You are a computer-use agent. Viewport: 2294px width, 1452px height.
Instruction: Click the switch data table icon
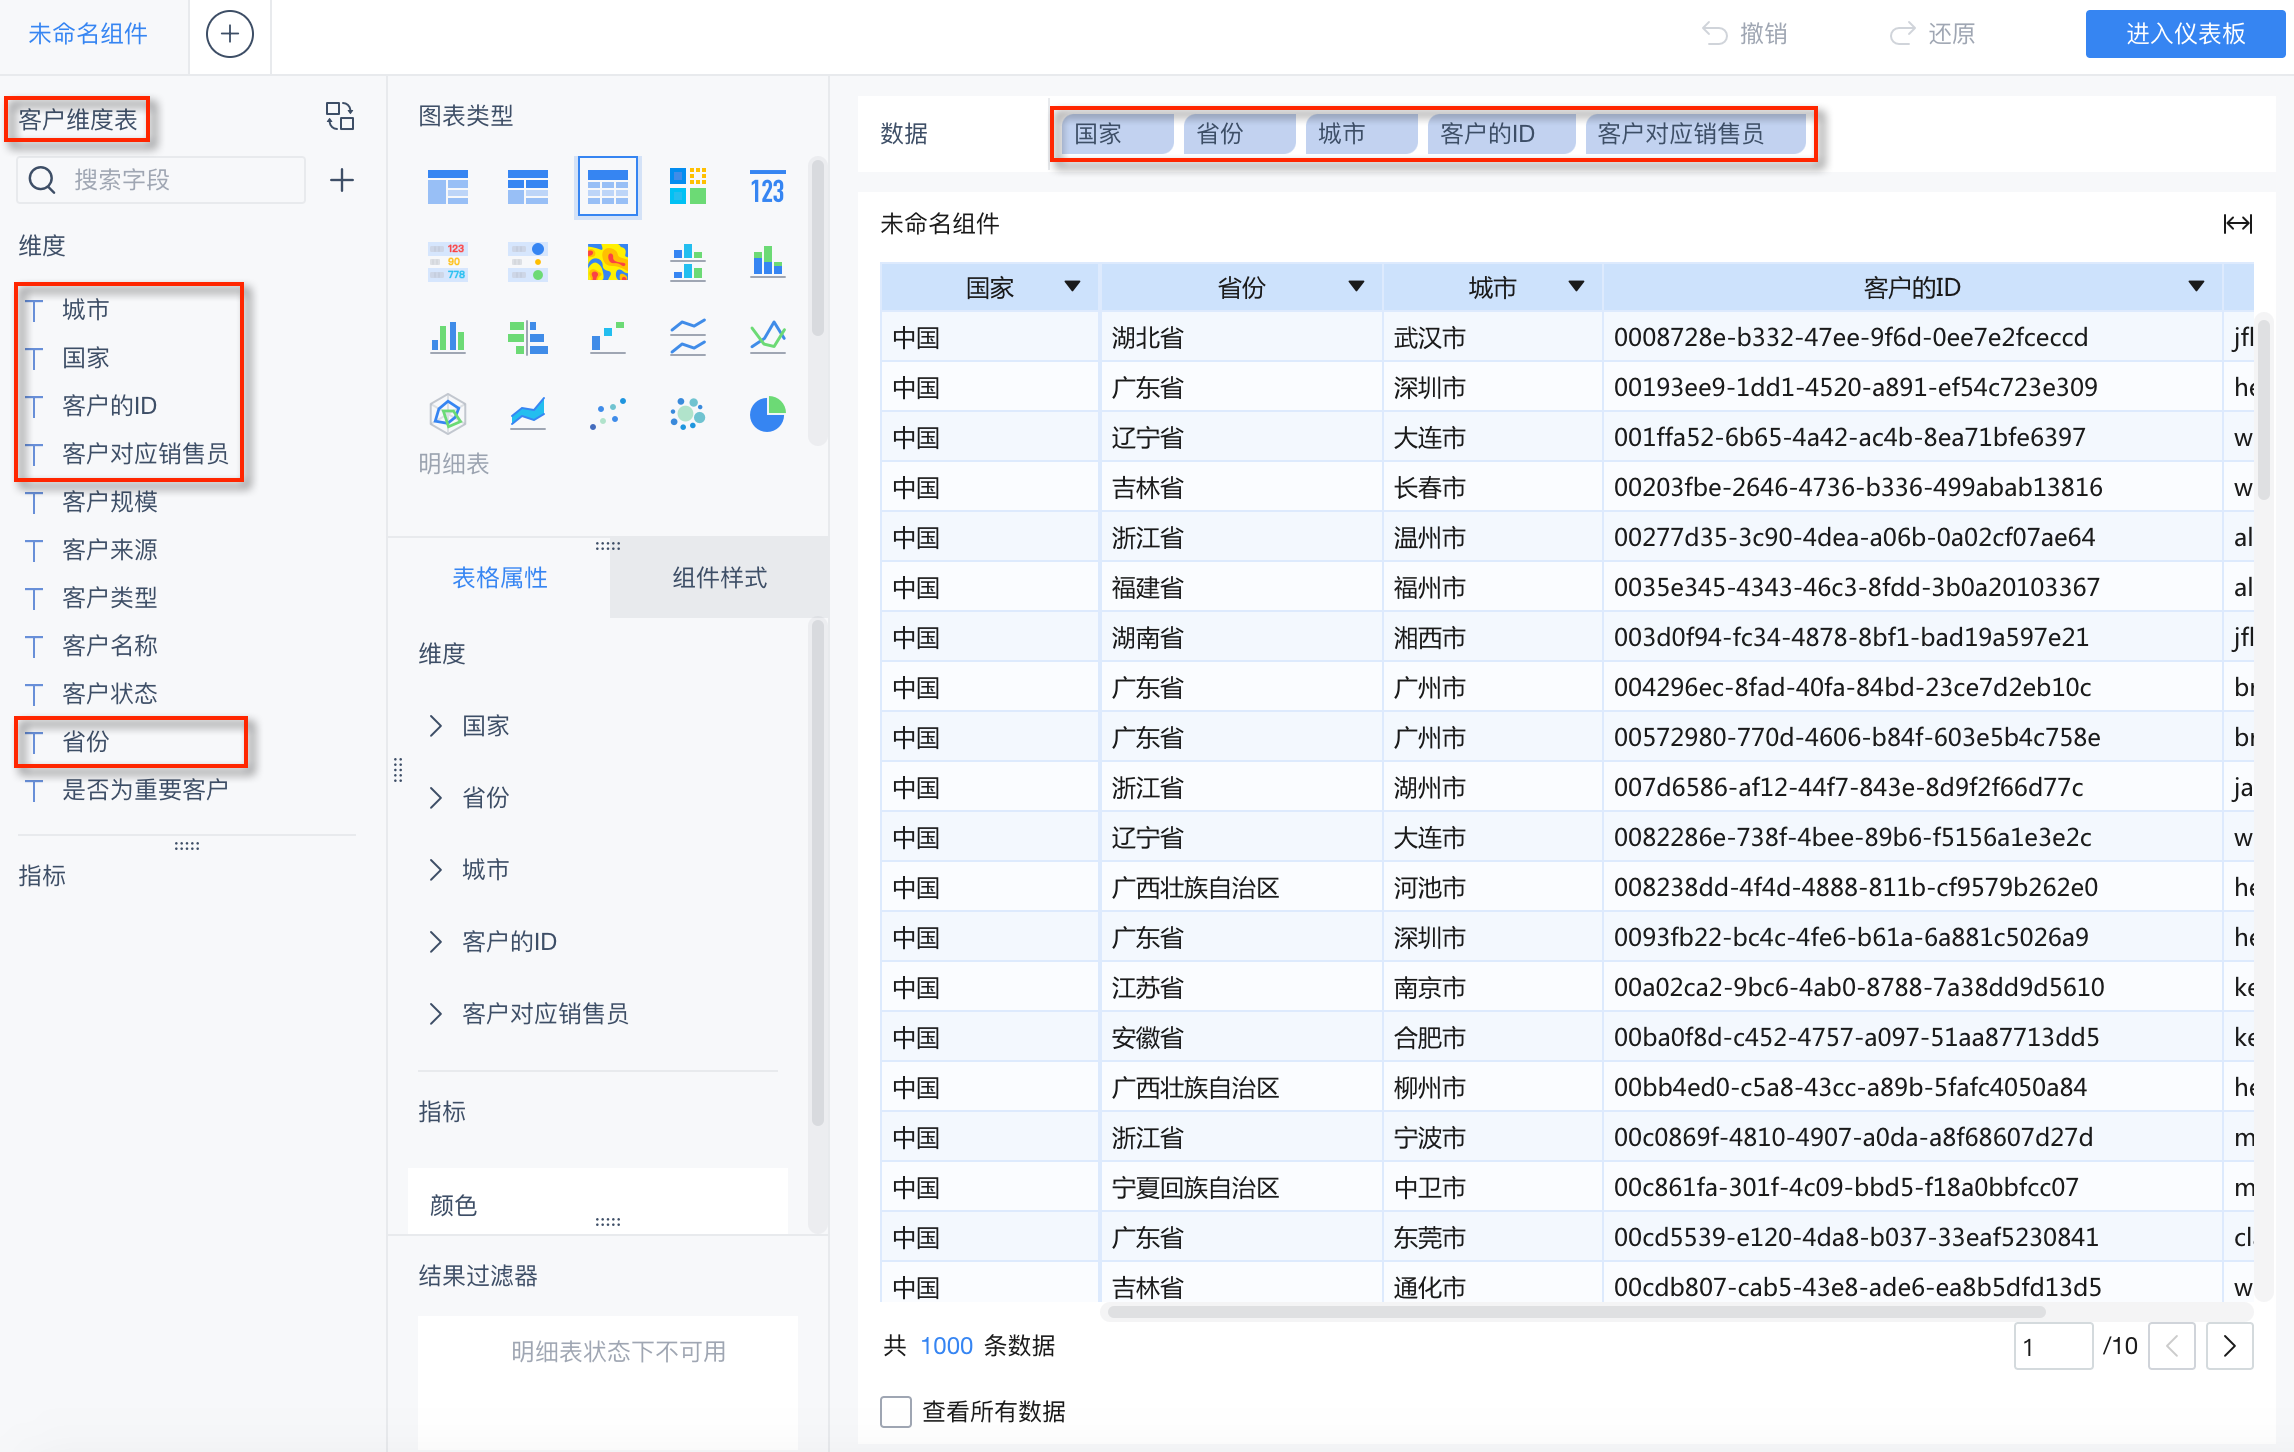(340, 117)
